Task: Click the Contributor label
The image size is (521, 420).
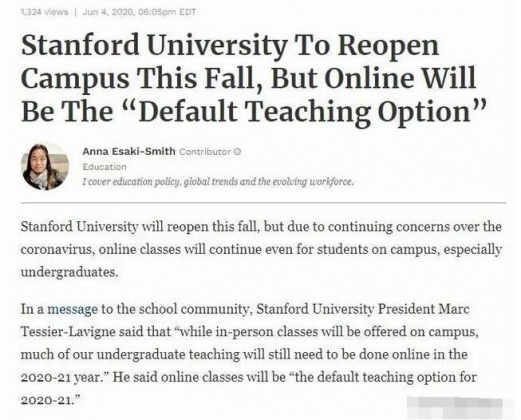Action: (205, 152)
